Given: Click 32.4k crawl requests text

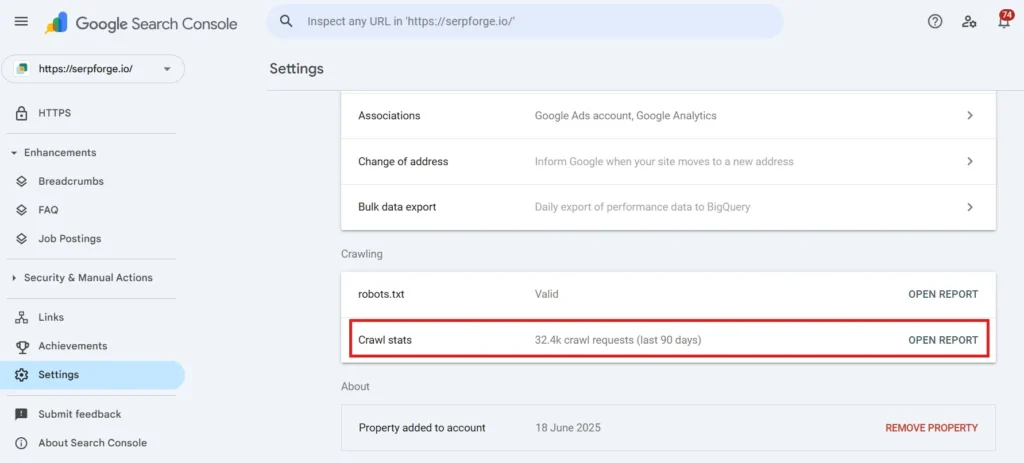Looking at the screenshot, I should [618, 340].
